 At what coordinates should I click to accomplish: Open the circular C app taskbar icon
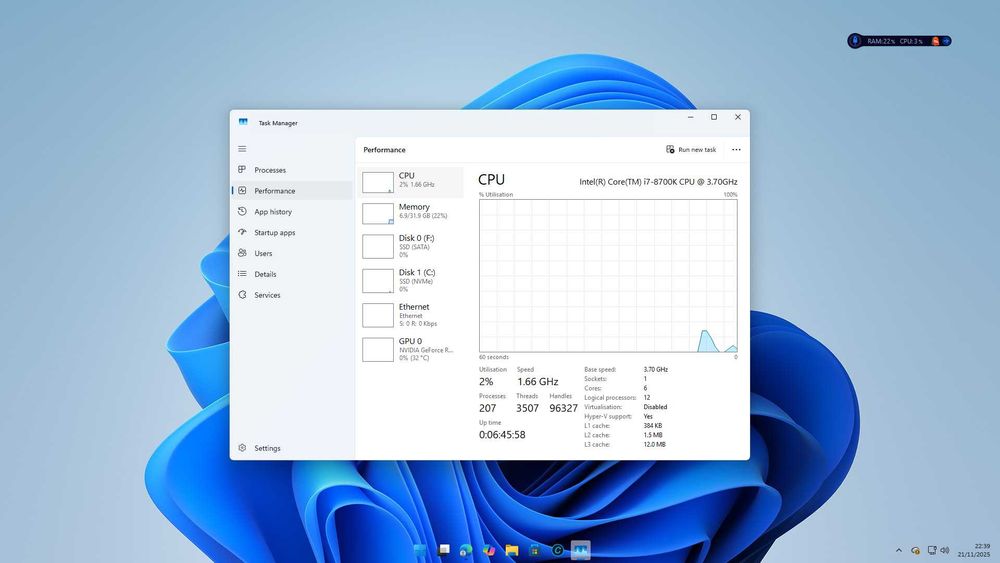(x=558, y=550)
